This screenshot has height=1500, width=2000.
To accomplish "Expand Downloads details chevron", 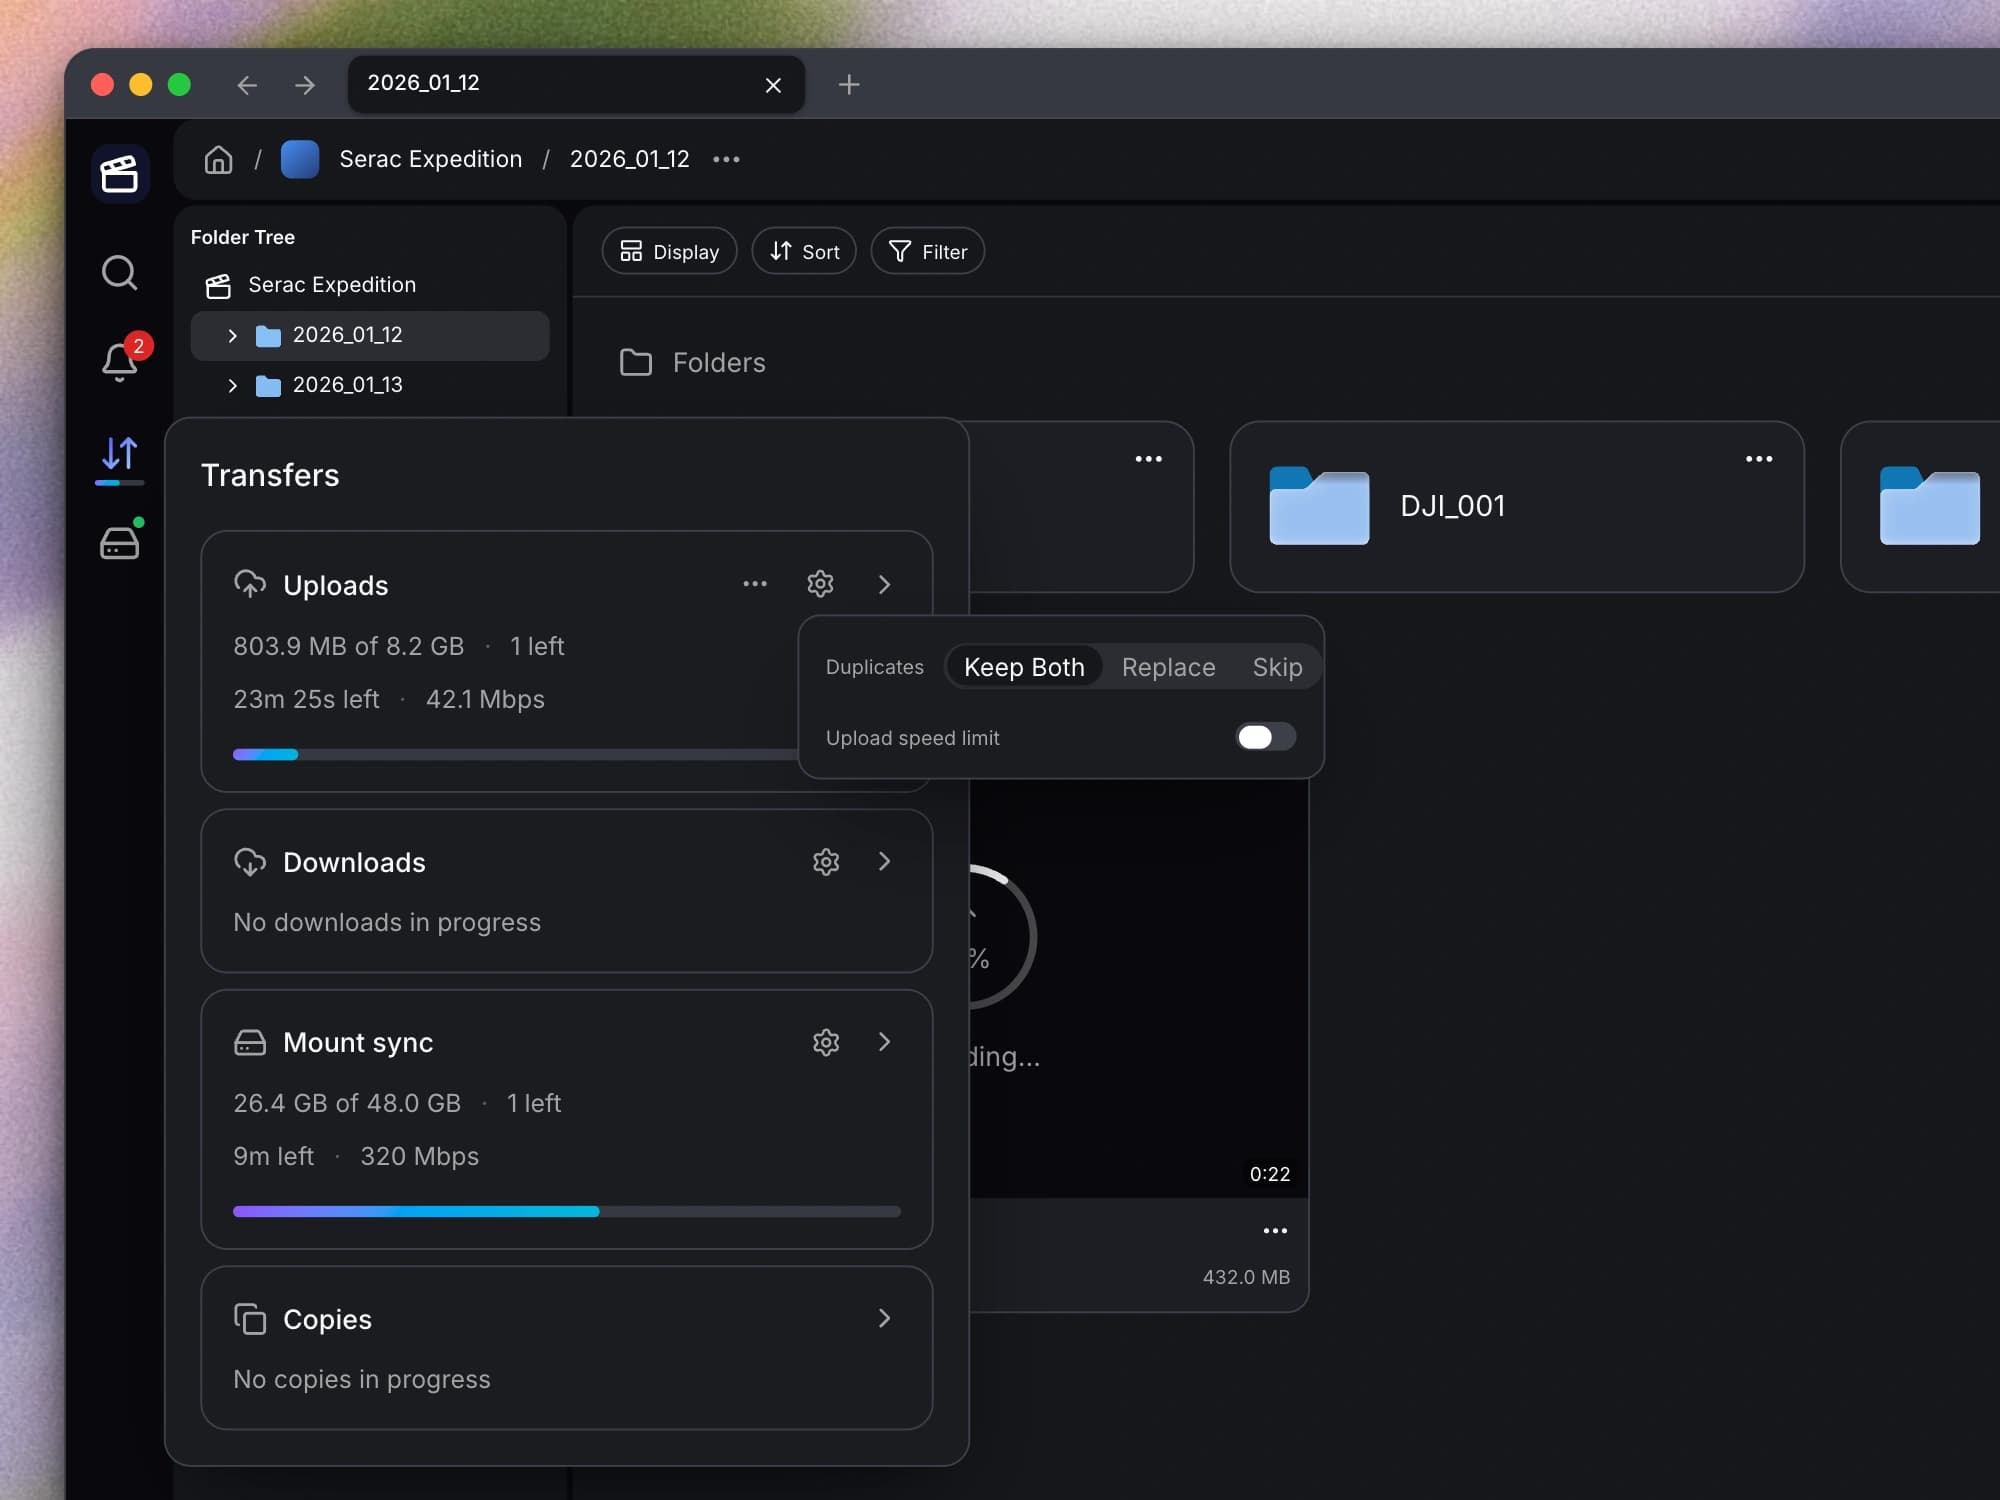I will (x=884, y=861).
